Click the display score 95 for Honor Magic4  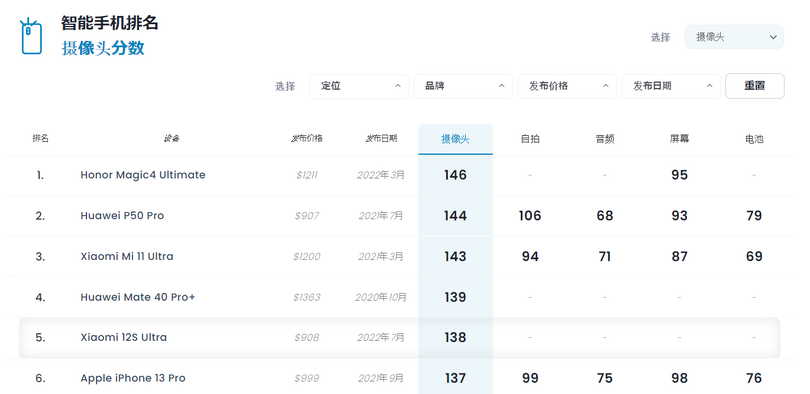pyautogui.click(x=679, y=175)
